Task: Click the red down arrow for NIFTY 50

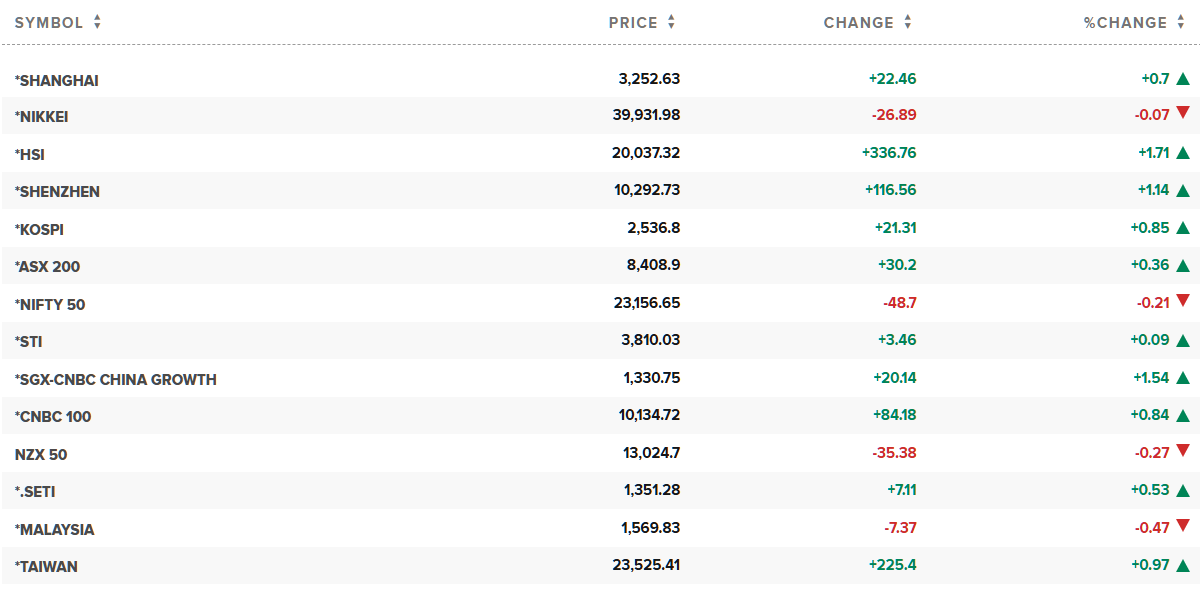Action: (x=1183, y=301)
